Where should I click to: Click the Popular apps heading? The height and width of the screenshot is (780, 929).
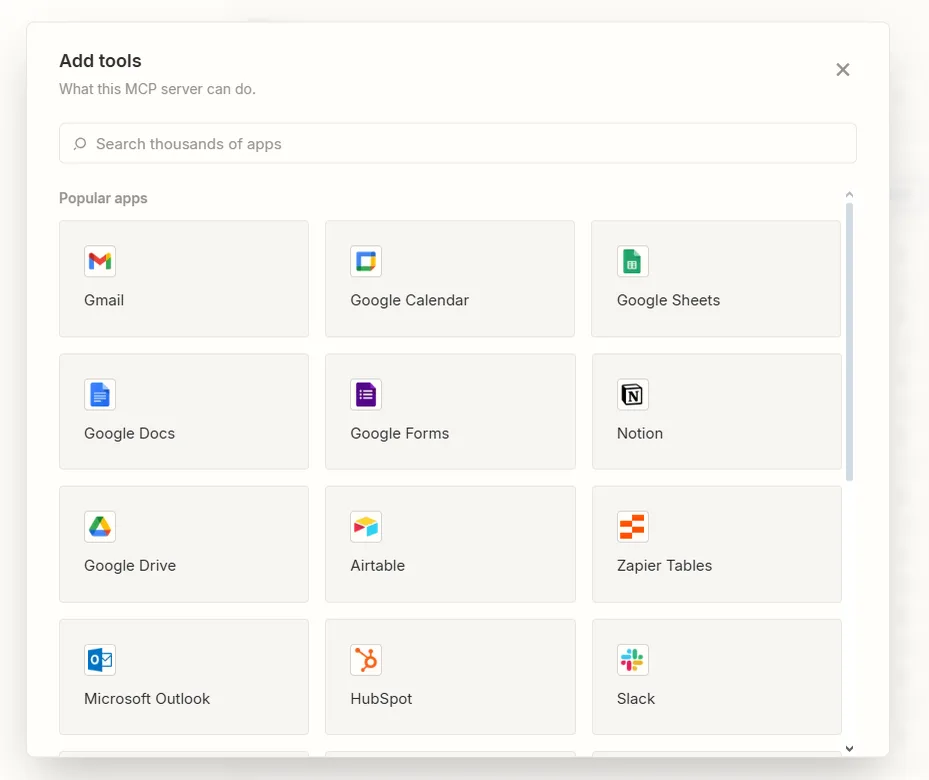pos(103,198)
